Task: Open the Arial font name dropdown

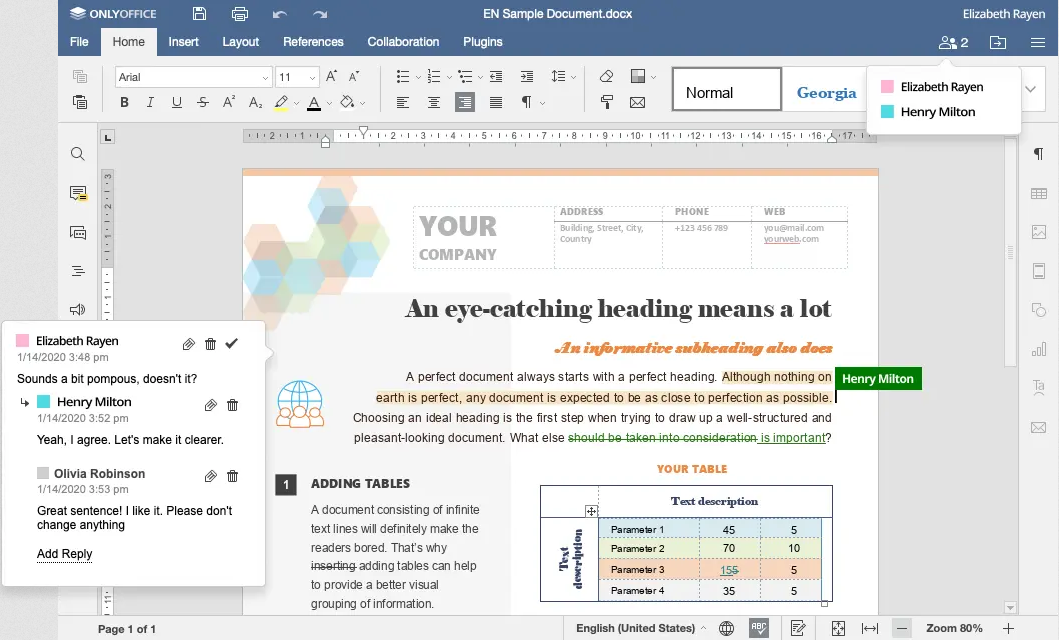Action: [265, 77]
